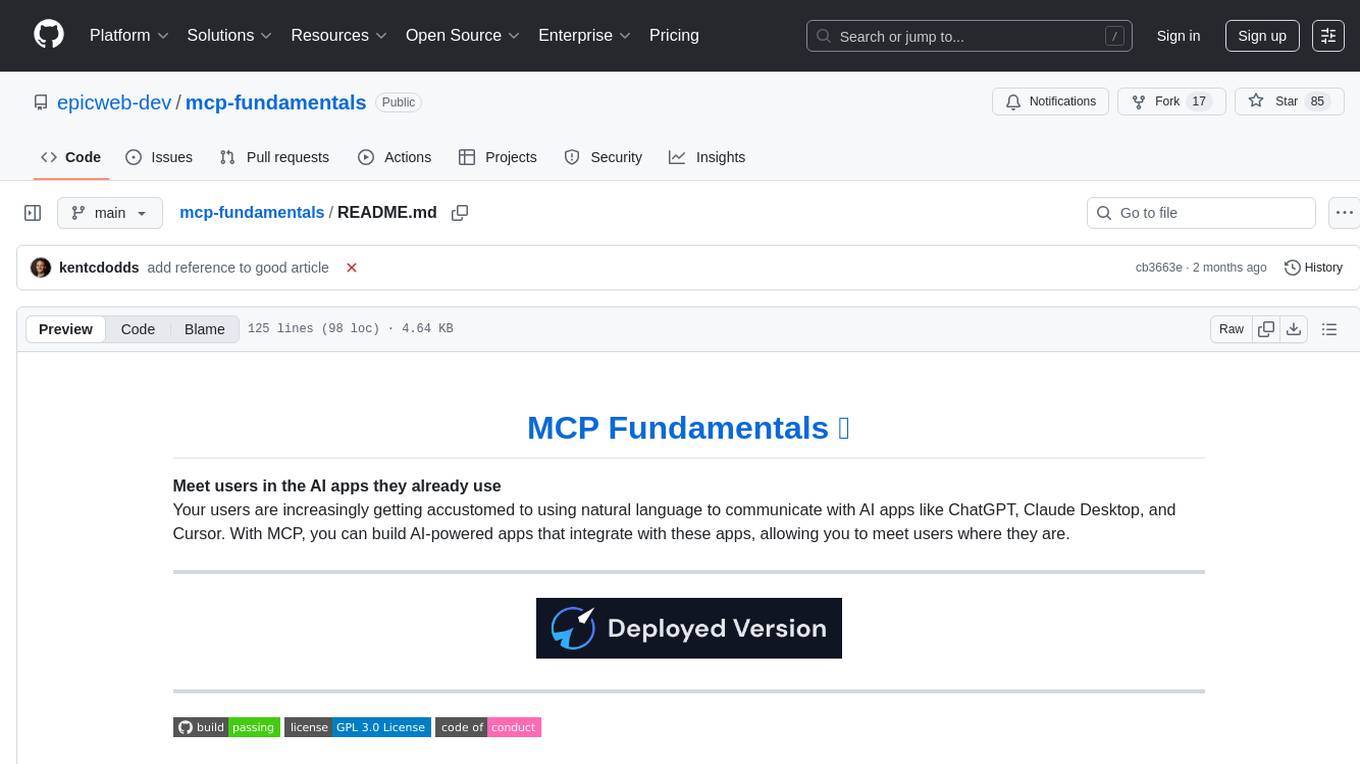Expand the Platform menu
The width and height of the screenshot is (1360, 764).
point(129,35)
